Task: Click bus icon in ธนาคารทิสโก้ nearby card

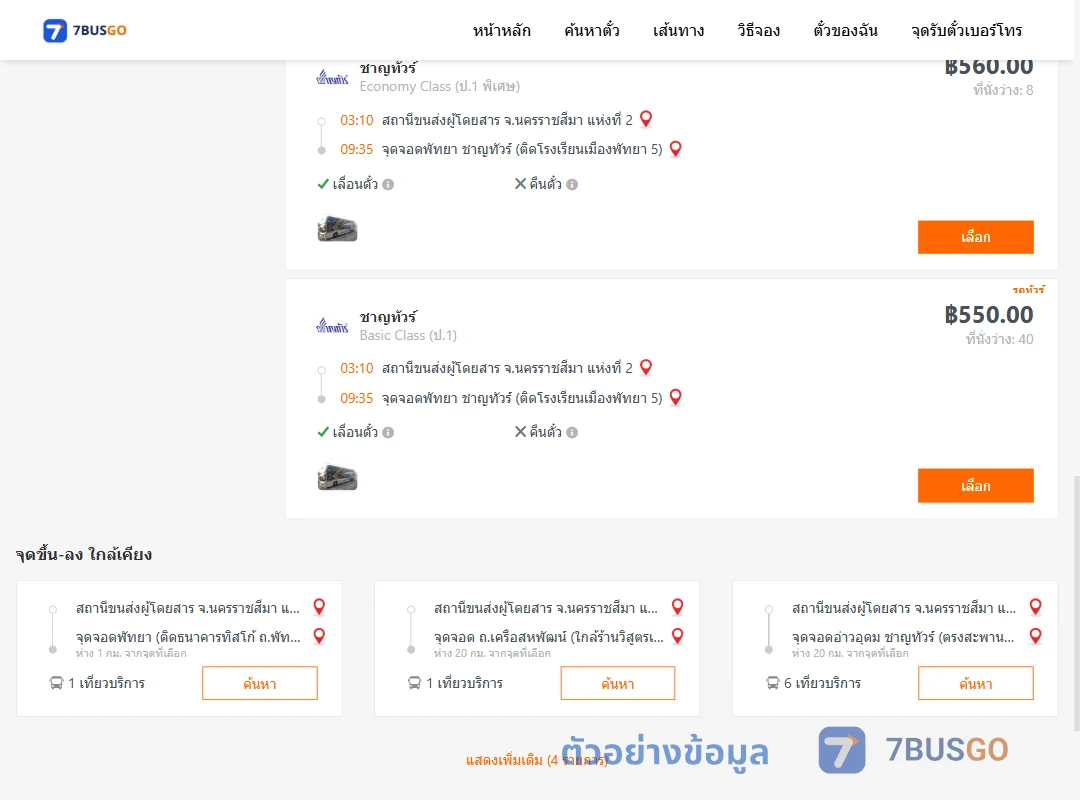Action: point(56,683)
